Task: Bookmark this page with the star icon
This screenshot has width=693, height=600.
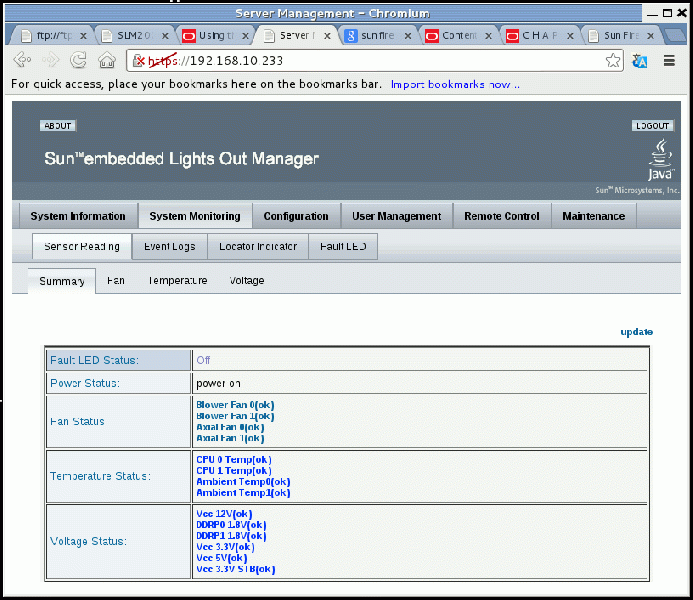Action: (613, 61)
